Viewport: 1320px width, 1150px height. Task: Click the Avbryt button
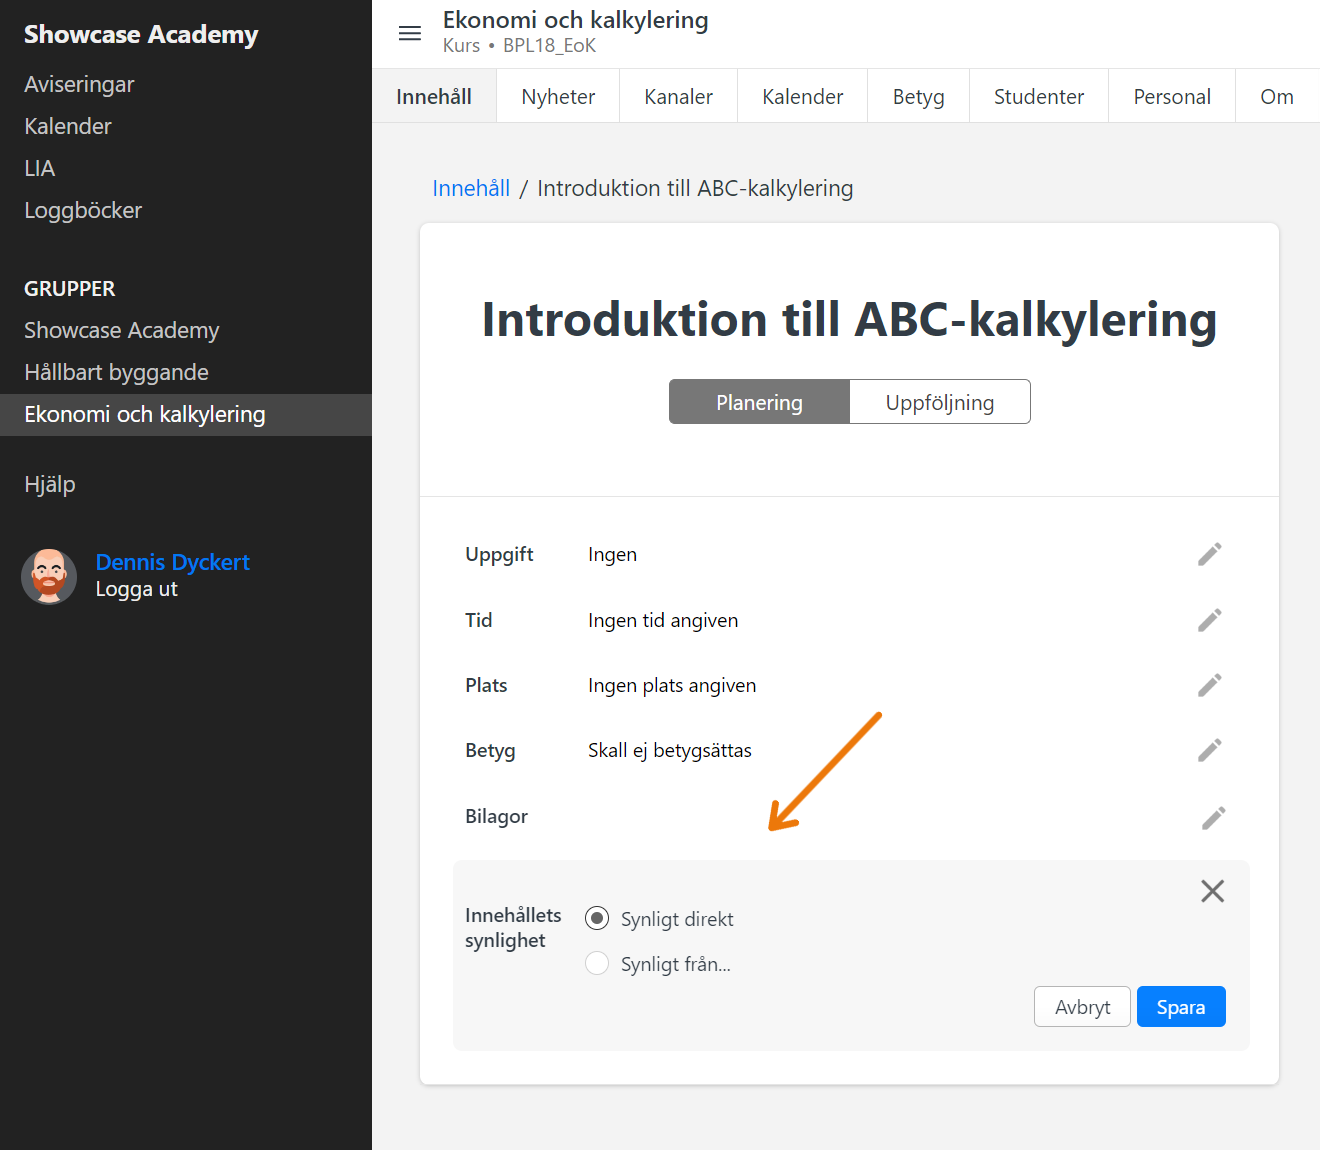click(1082, 1007)
